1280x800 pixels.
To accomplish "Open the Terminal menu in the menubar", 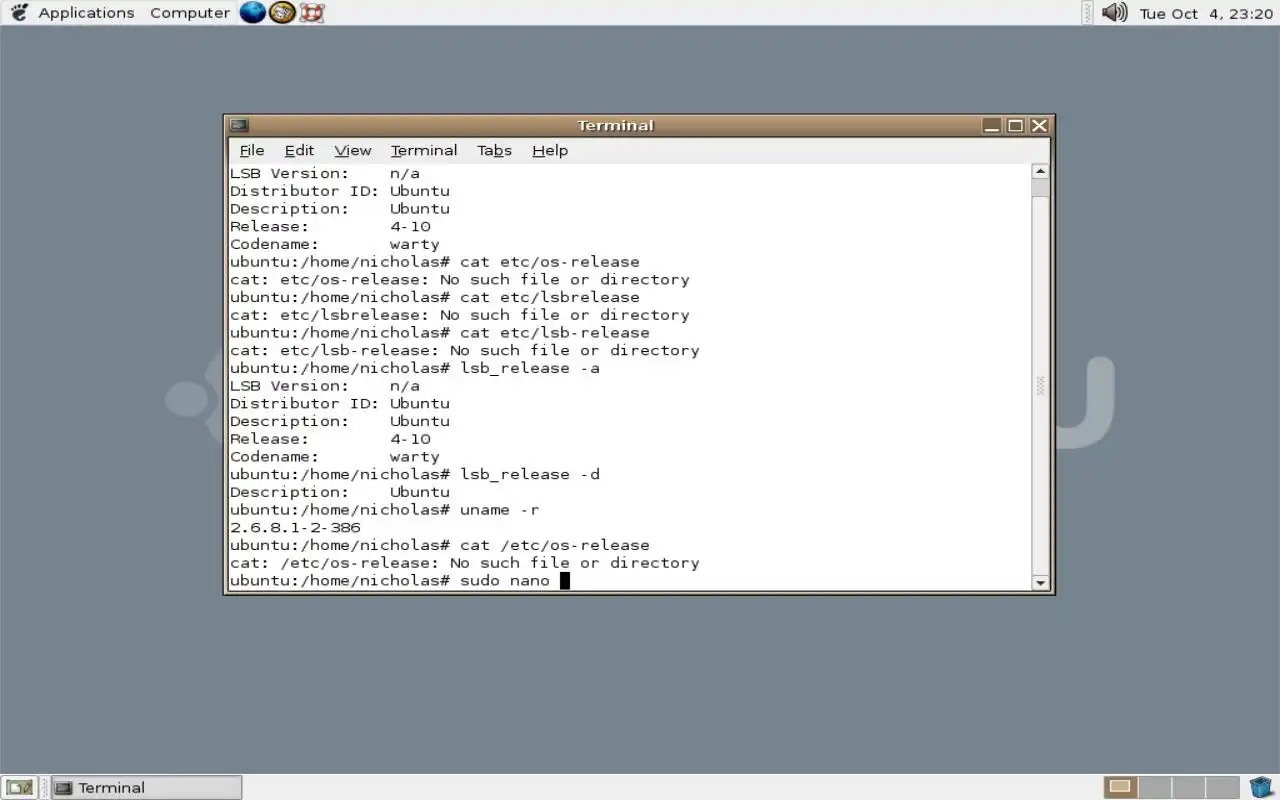I will (x=424, y=150).
